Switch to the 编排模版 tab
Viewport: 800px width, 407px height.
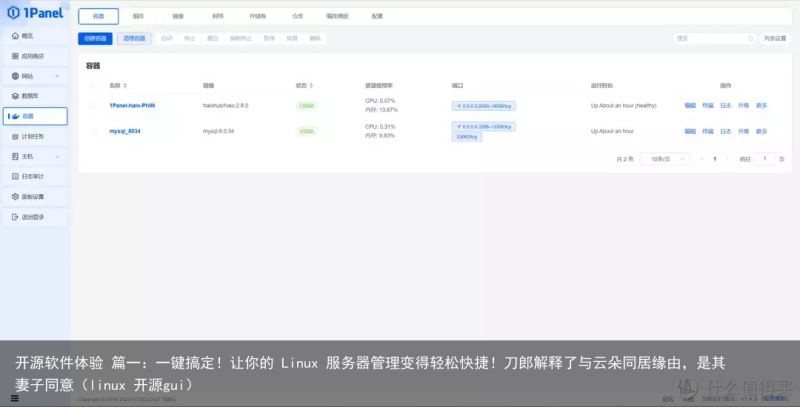click(x=337, y=16)
